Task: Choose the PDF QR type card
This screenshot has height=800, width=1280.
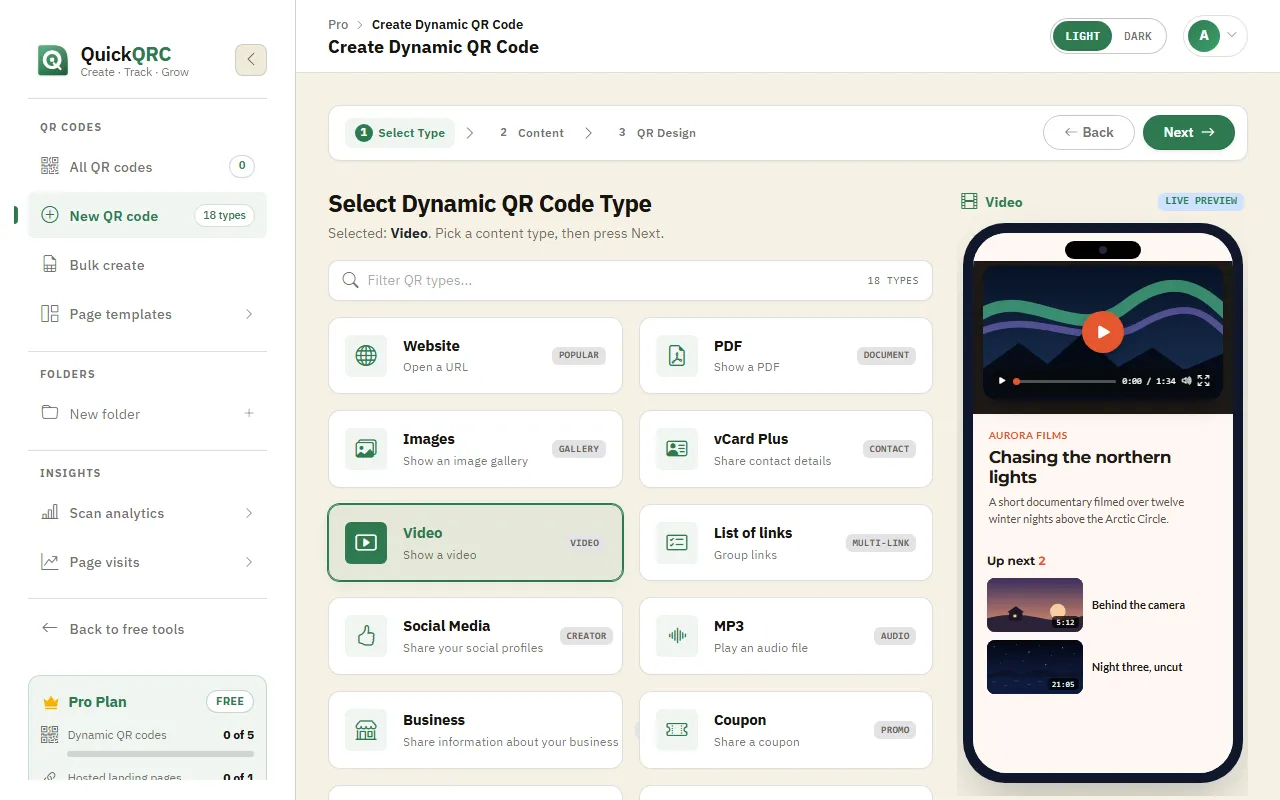Action: tap(786, 355)
